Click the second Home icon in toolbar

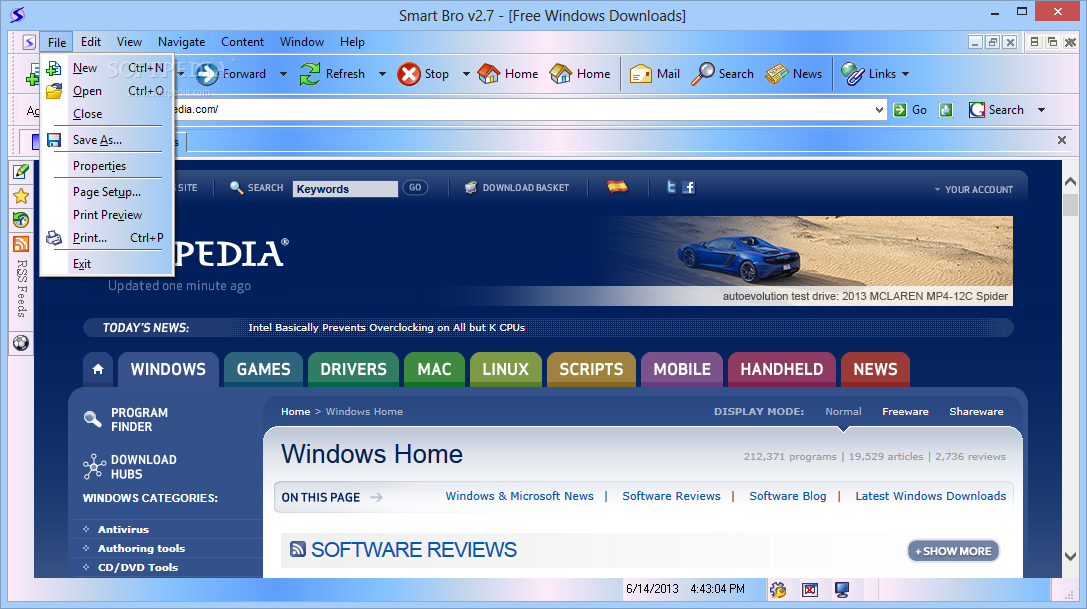click(x=561, y=74)
